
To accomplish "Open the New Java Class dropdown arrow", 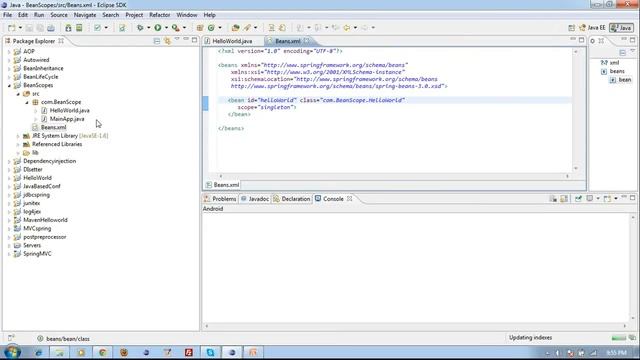I will (220, 28).
